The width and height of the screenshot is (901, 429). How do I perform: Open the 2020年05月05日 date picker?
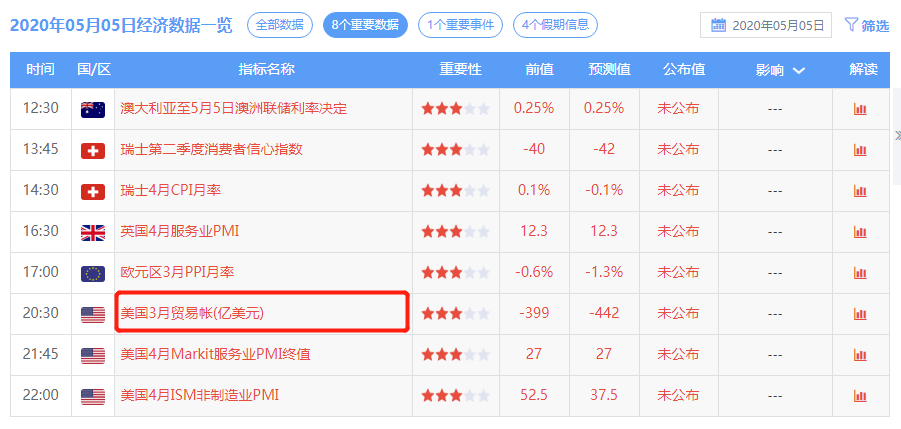tap(765, 25)
